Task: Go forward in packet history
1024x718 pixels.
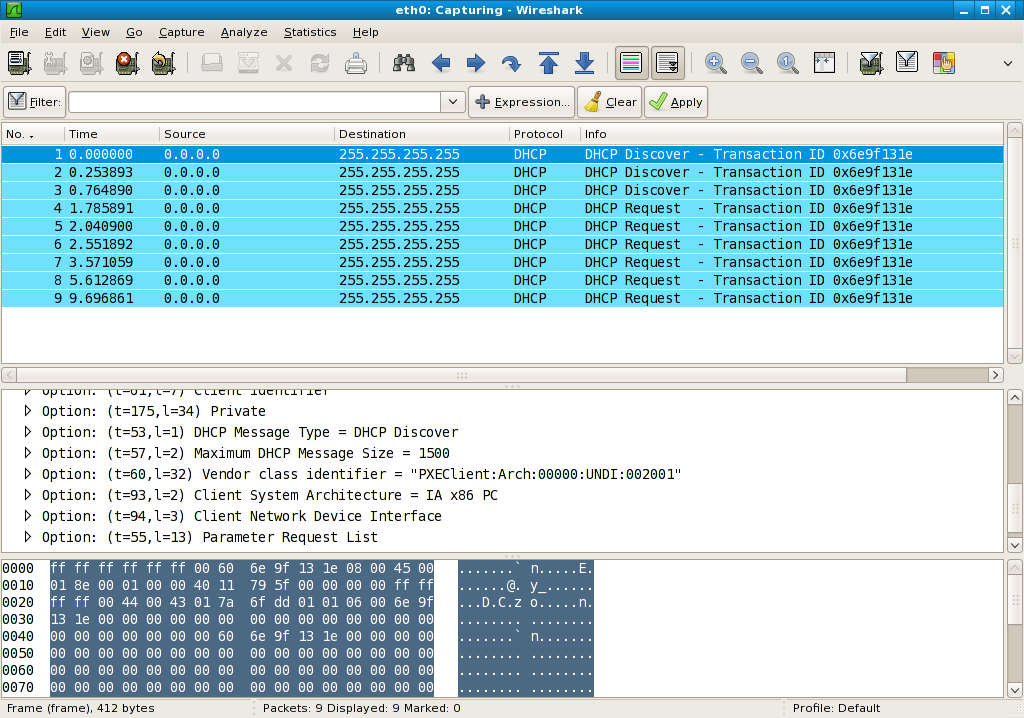Action: point(476,63)
